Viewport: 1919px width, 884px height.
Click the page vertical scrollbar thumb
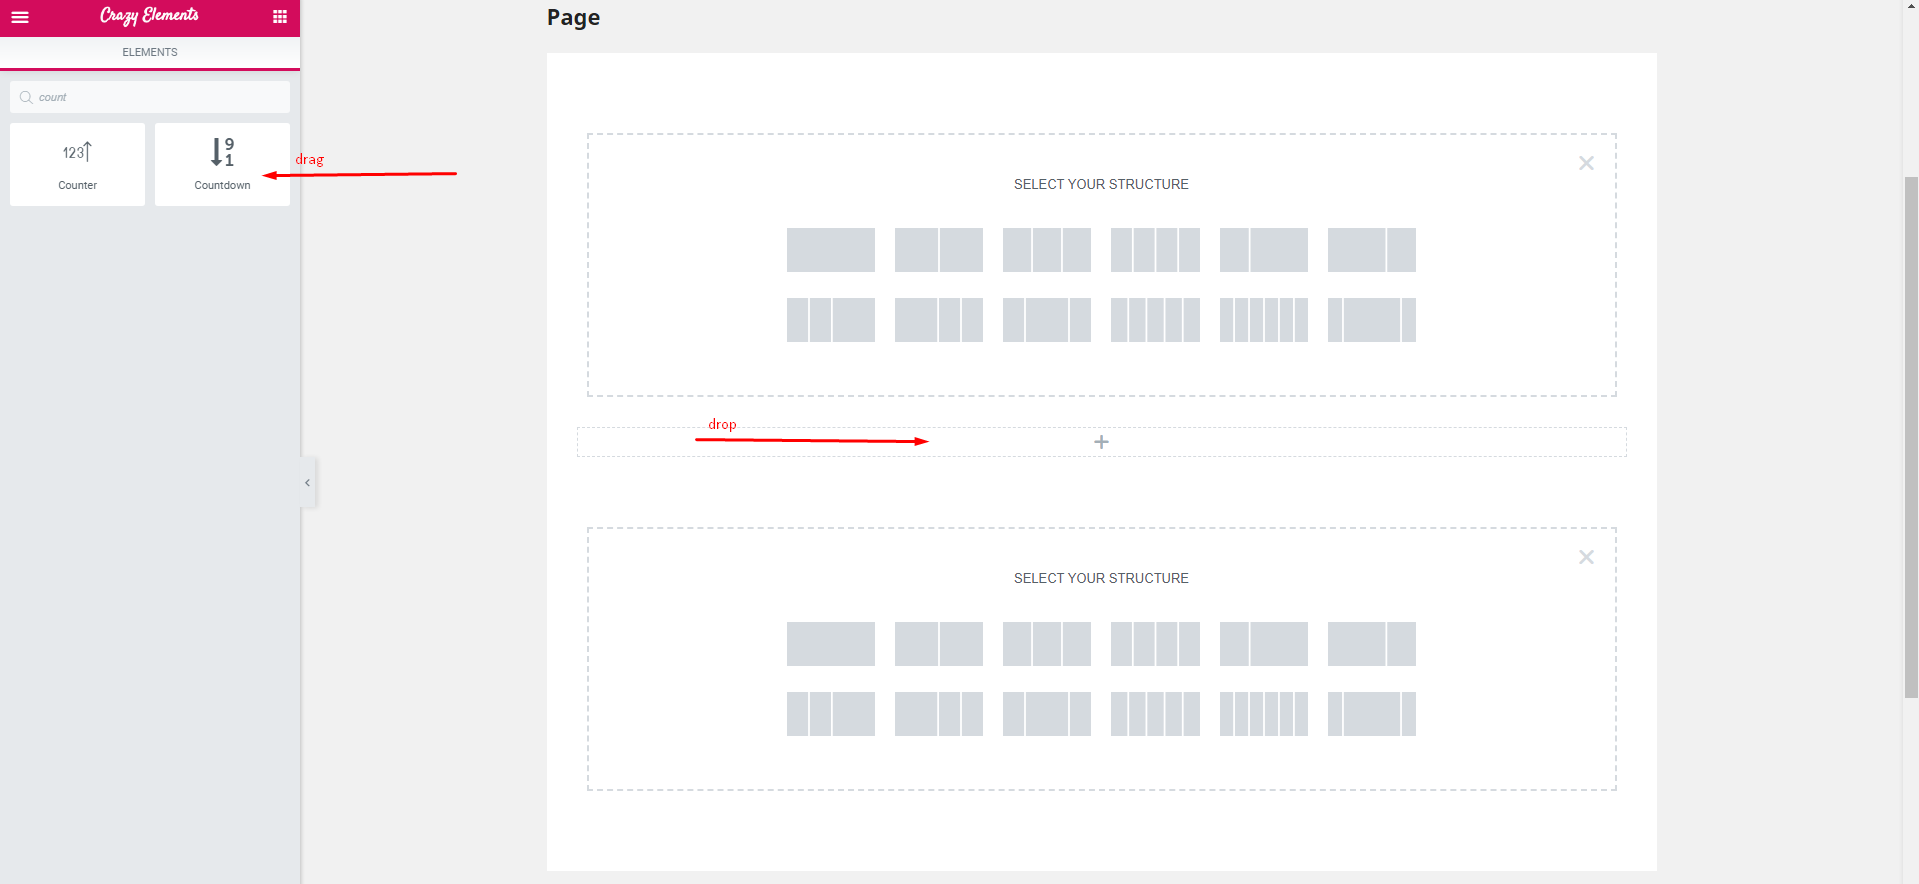point(1910,437)
